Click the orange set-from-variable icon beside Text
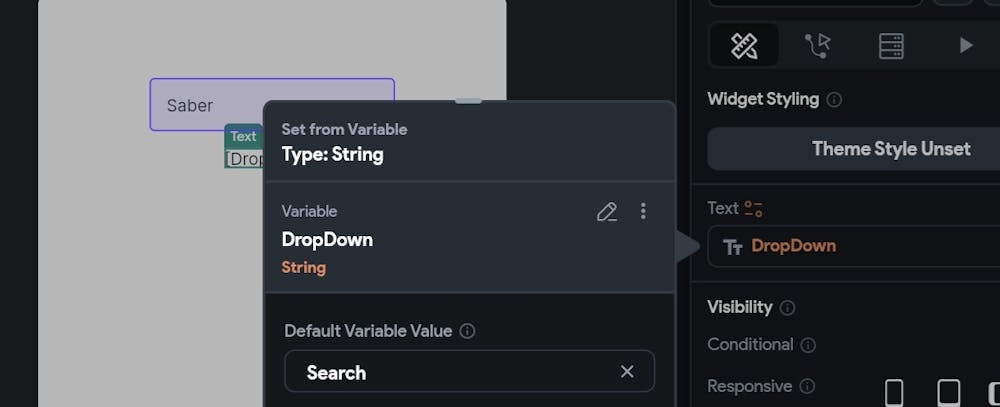Viewport: 1000px width, 407px height. coord(753,209)
